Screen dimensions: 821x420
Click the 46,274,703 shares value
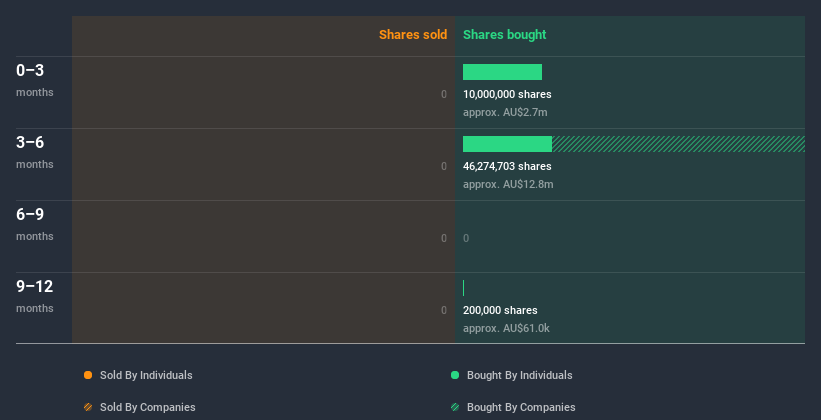(507, 167)
